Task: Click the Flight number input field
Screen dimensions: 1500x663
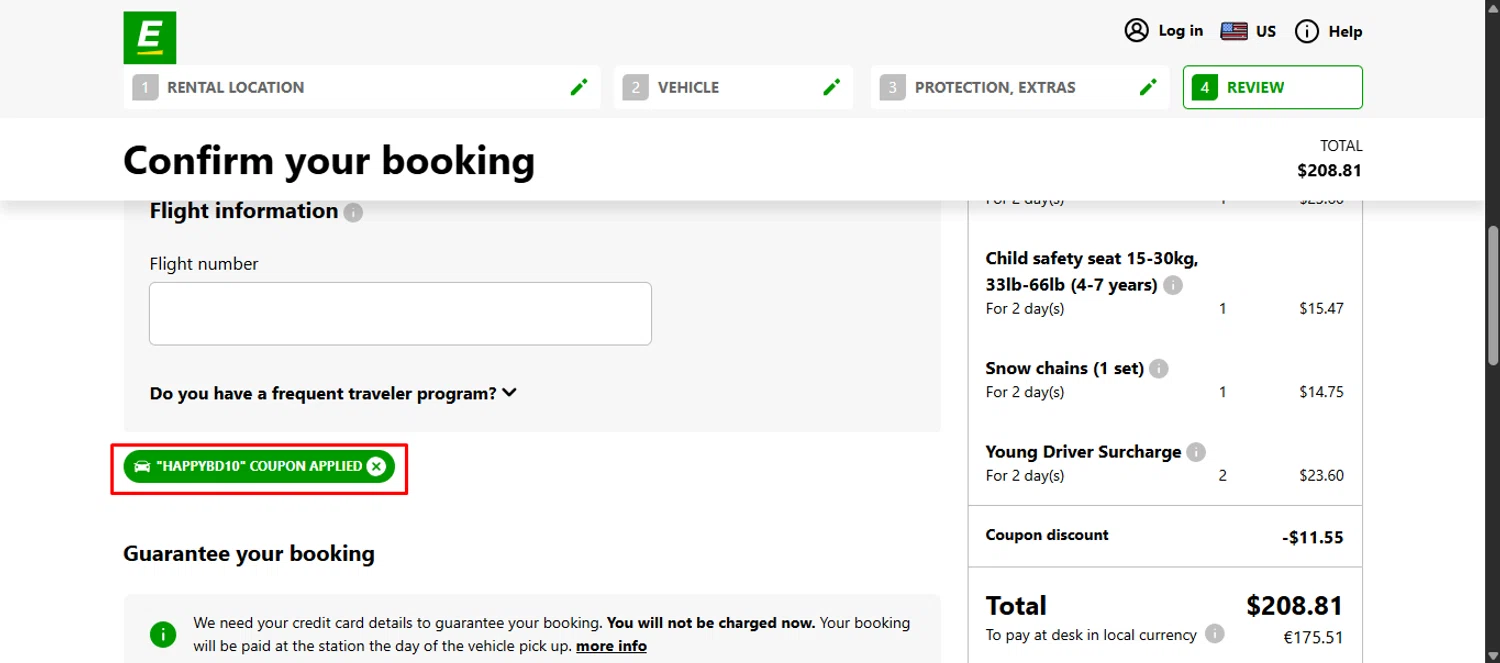Action: pos(400,314)
